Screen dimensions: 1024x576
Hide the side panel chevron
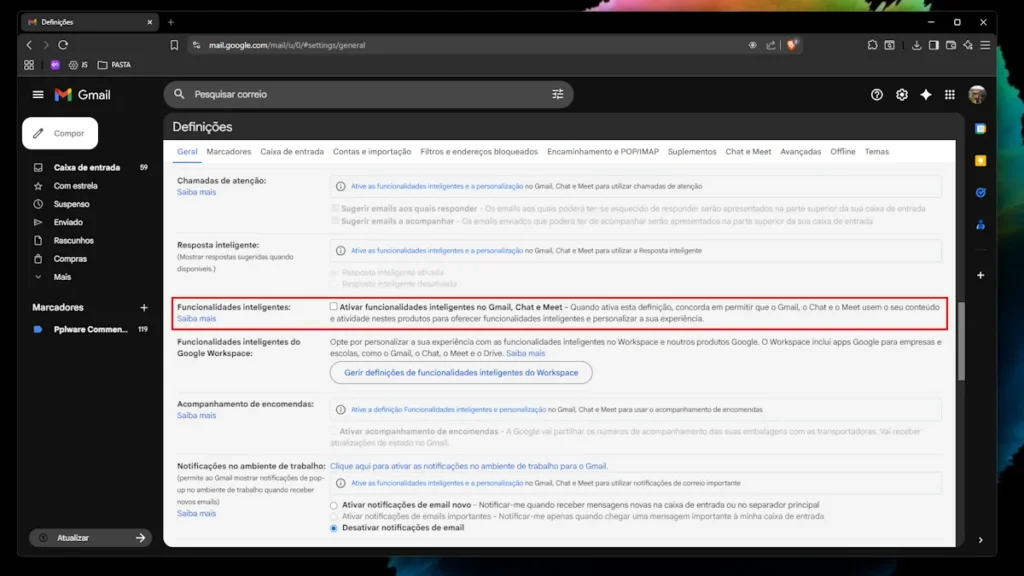click(980, 540)
